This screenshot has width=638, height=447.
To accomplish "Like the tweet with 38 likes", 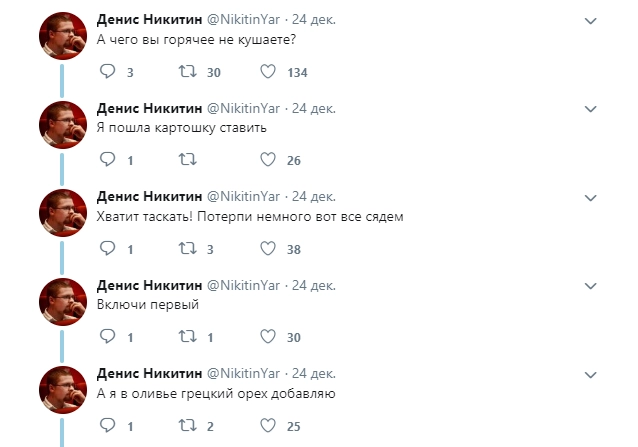I will (268, 249).
